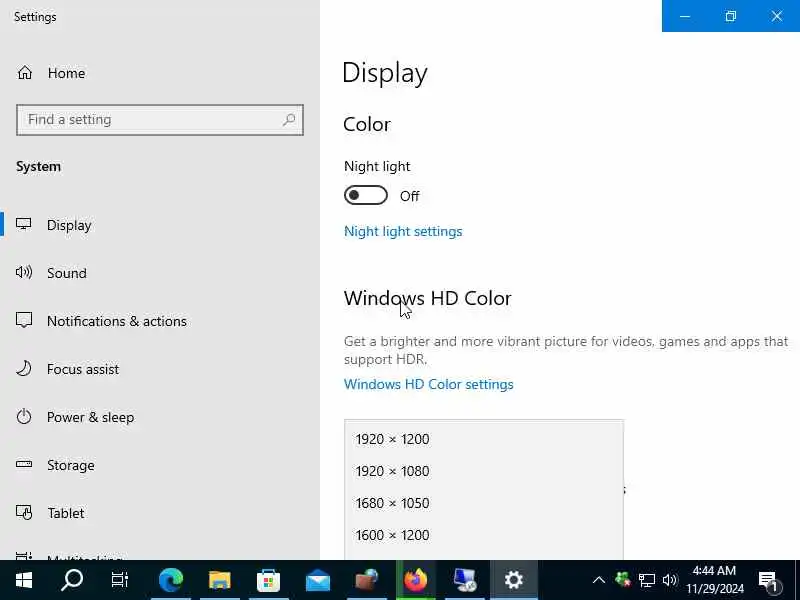Choose 1920 × 1080 resolution
Image resolution: width=800 pixels, height=600 pixels.
tap(484, 471)
